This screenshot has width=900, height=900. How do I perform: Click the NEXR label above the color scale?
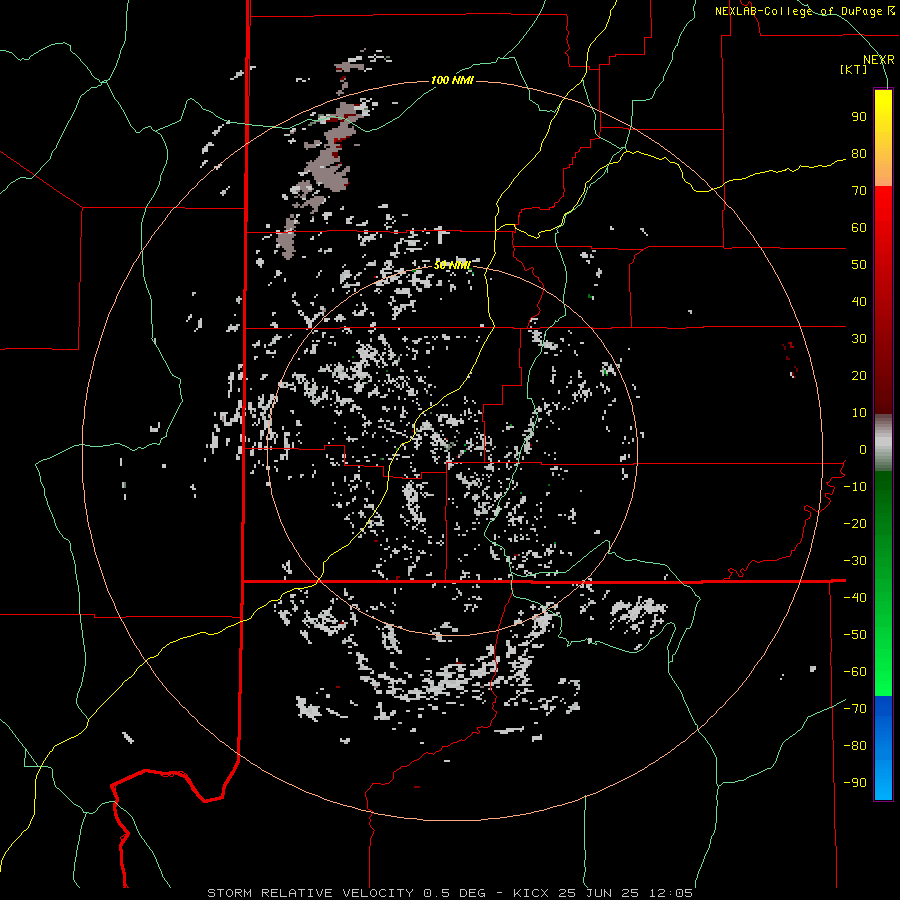(x=878, y=60)
